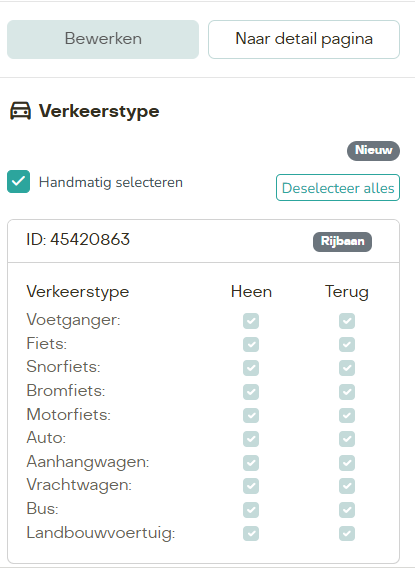
Task: Click the Rijbaan badge
Action: [x=342, y=242]
